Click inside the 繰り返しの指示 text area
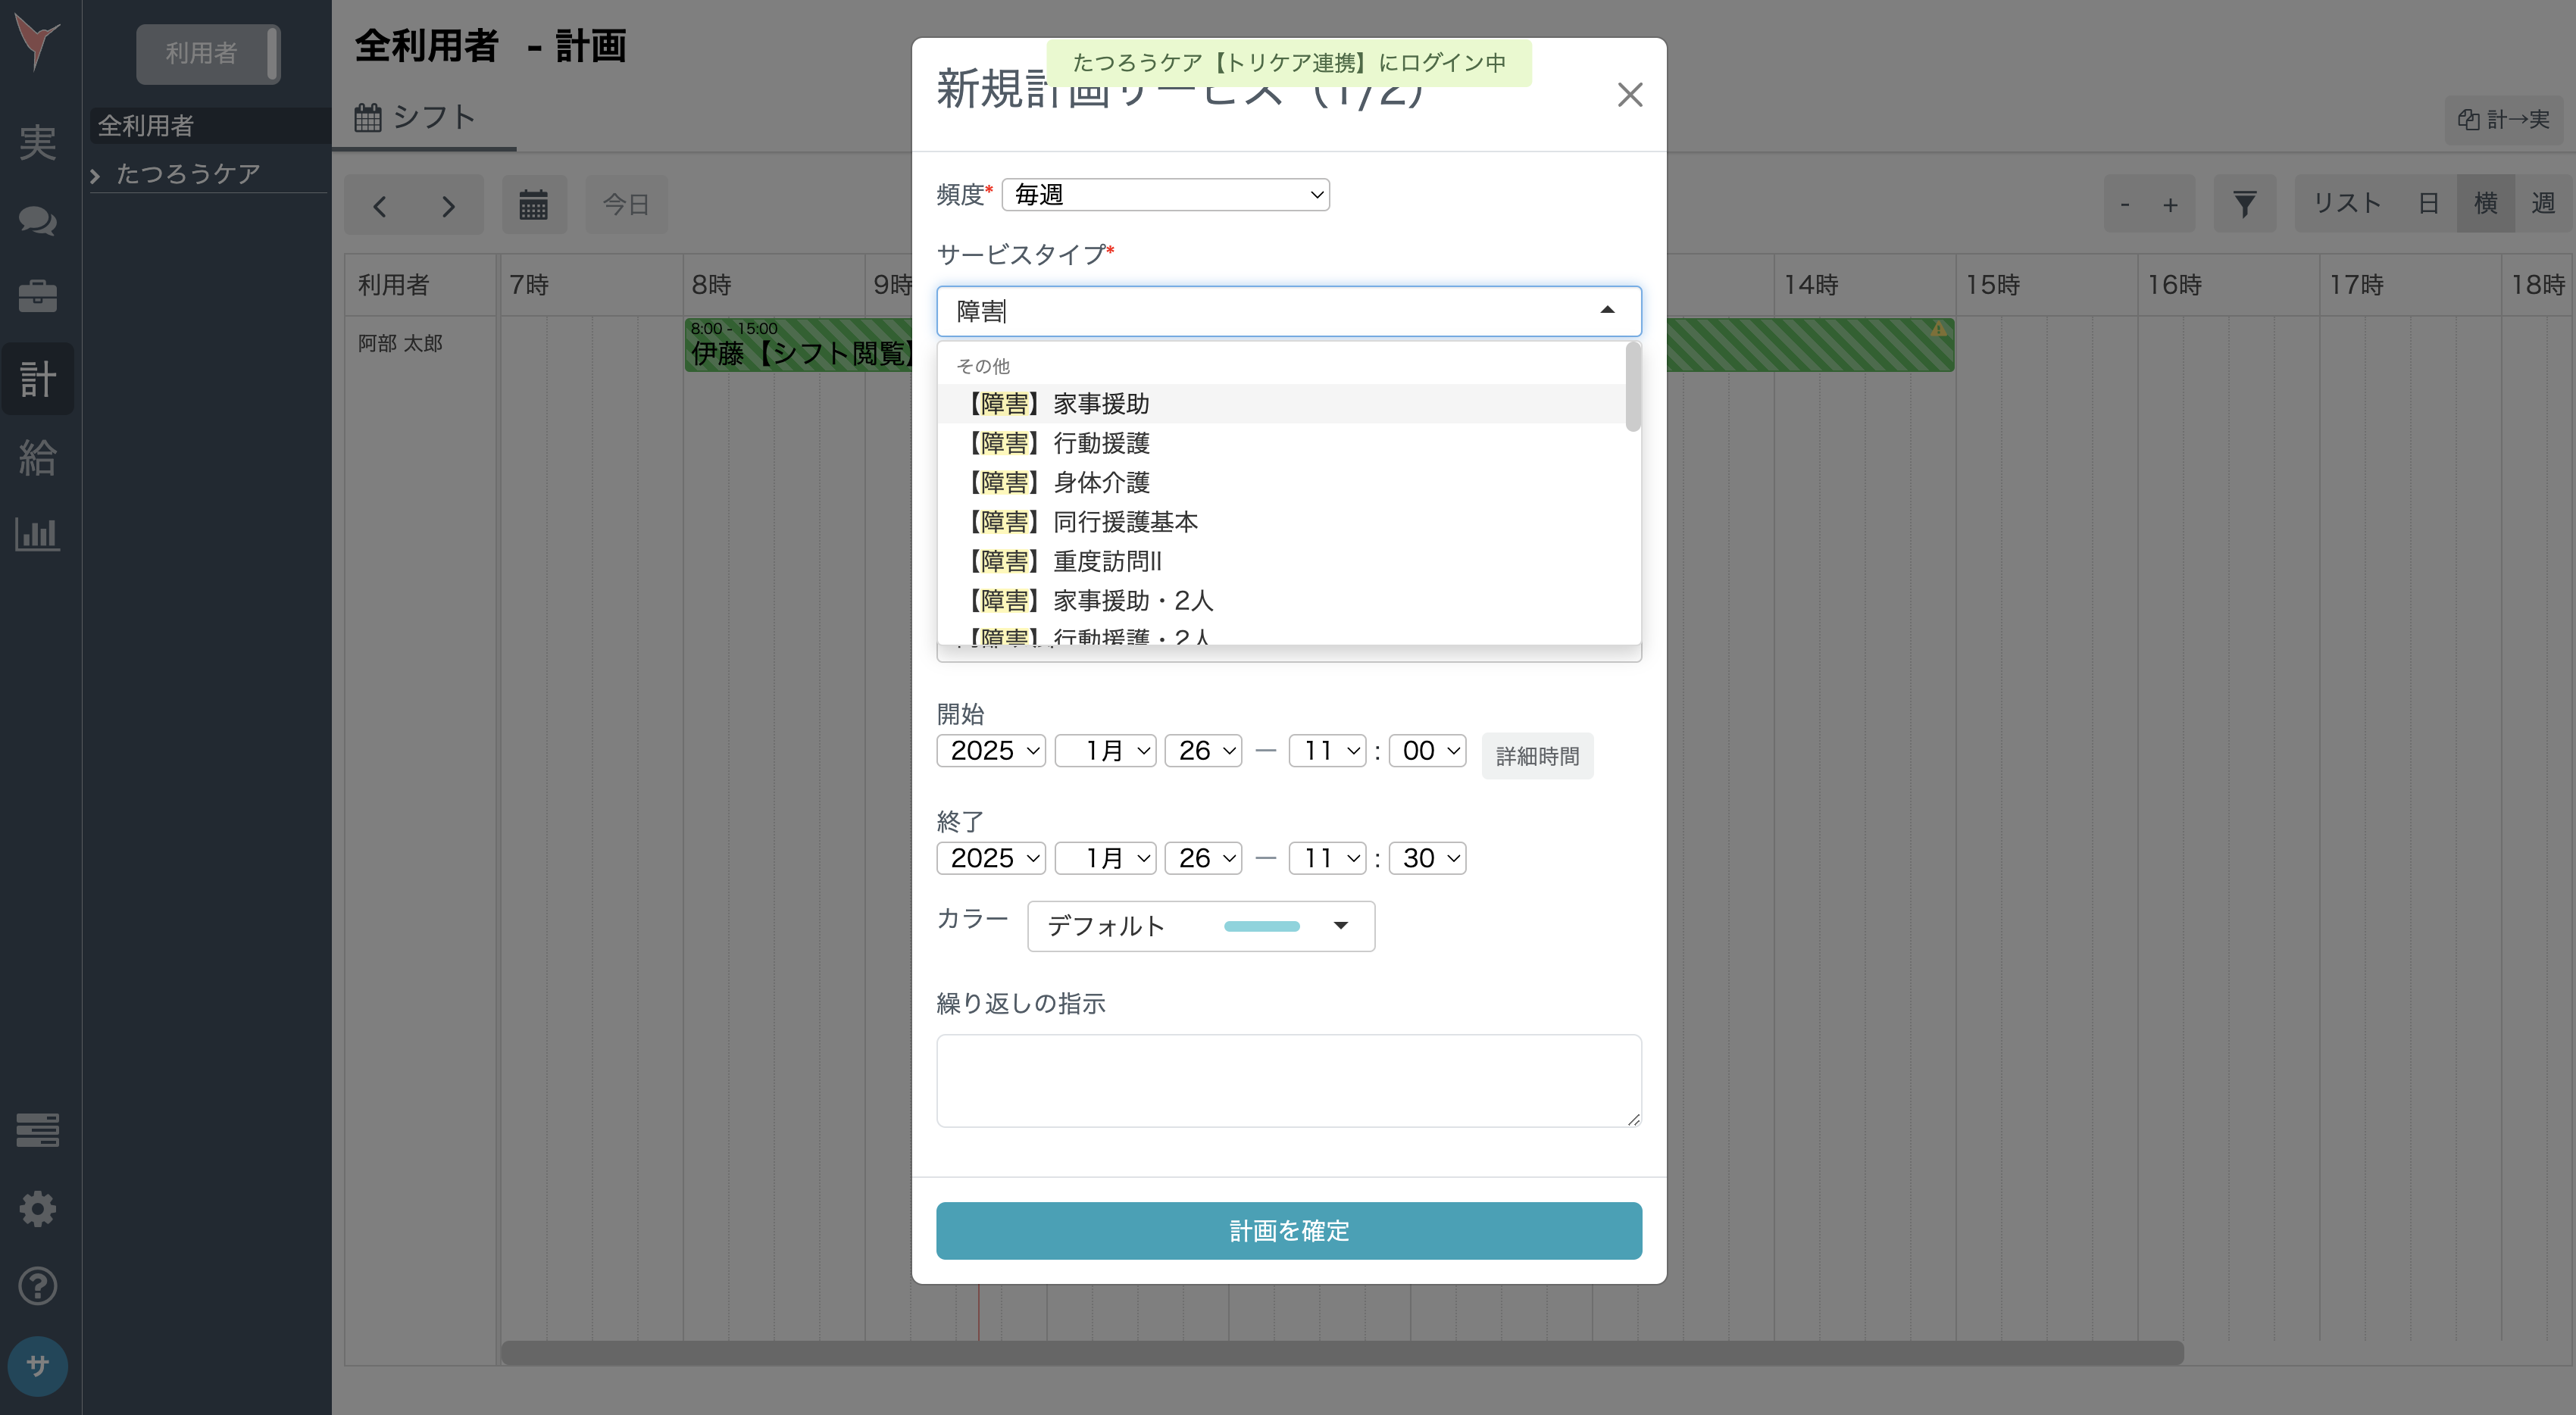Image resolution: width=2576 pixels, height=1415 pixels. [1288, 1080]
